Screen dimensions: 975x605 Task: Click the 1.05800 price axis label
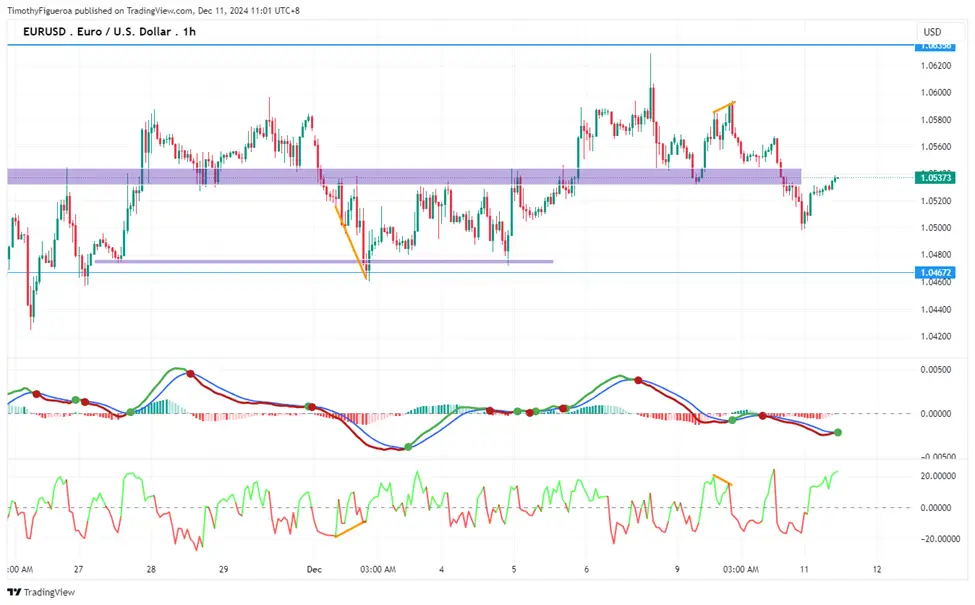[x=936, y=119]
